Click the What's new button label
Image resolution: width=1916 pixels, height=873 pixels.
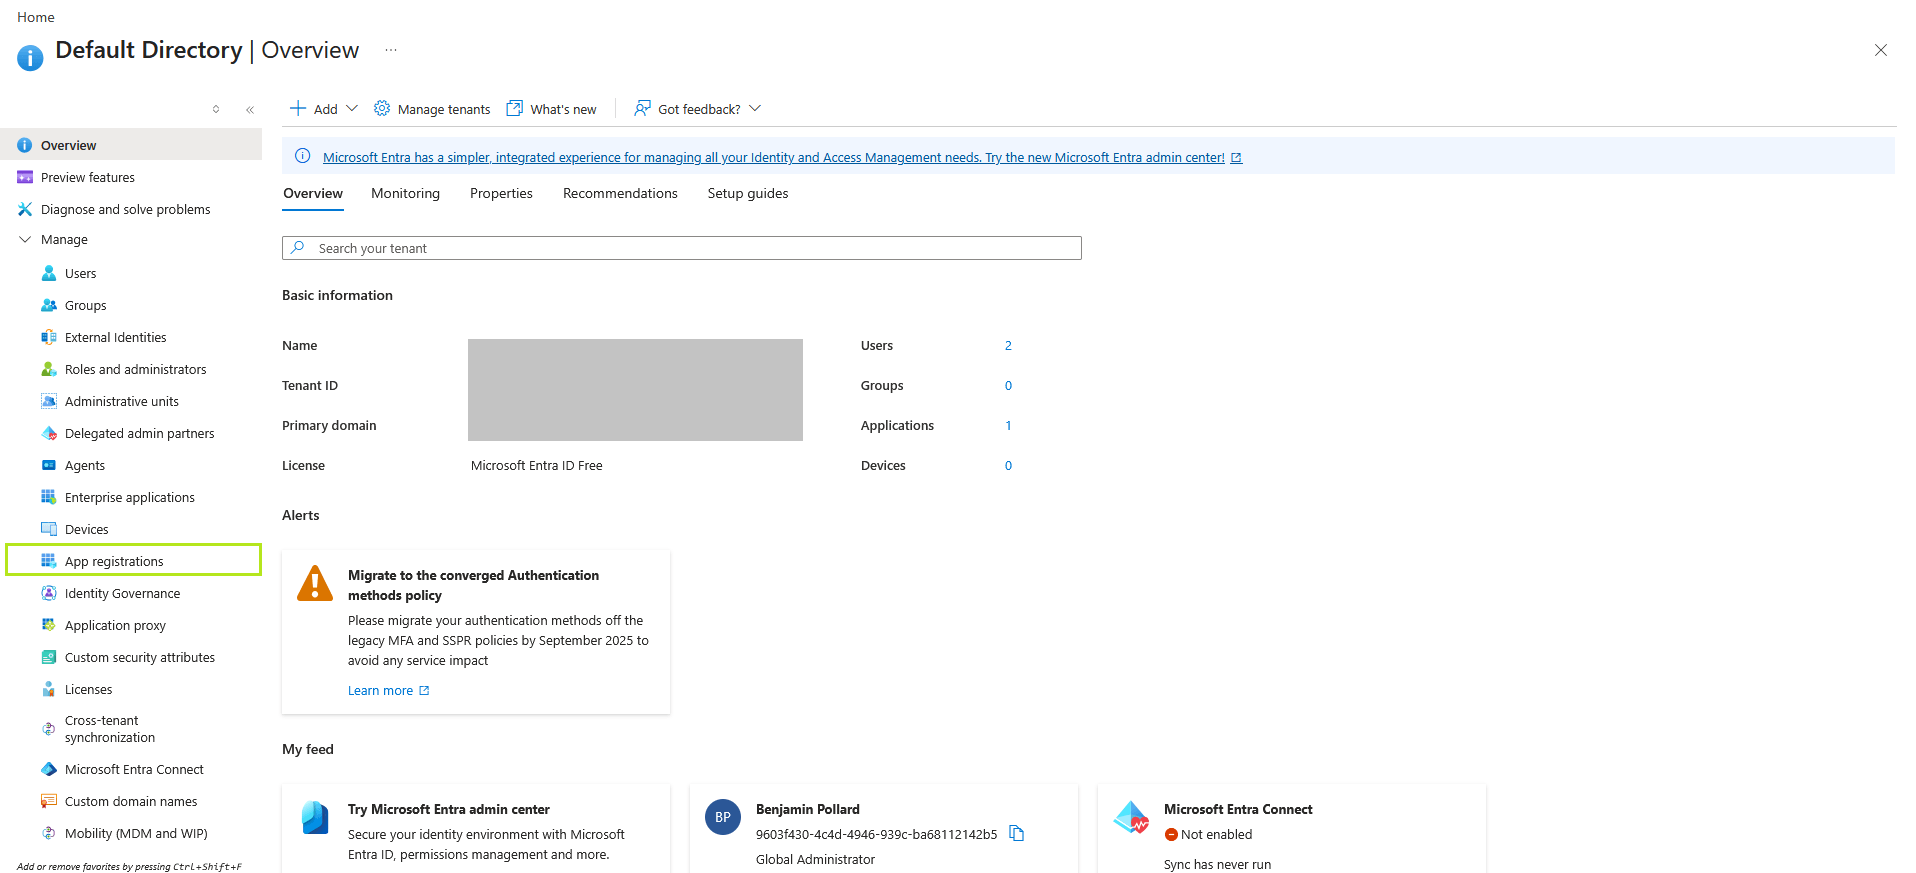[x=563, y=109]
